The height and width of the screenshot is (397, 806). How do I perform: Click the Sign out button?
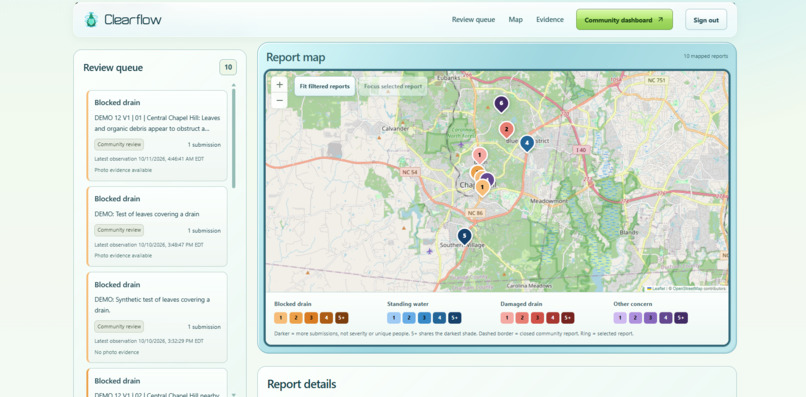706,20
